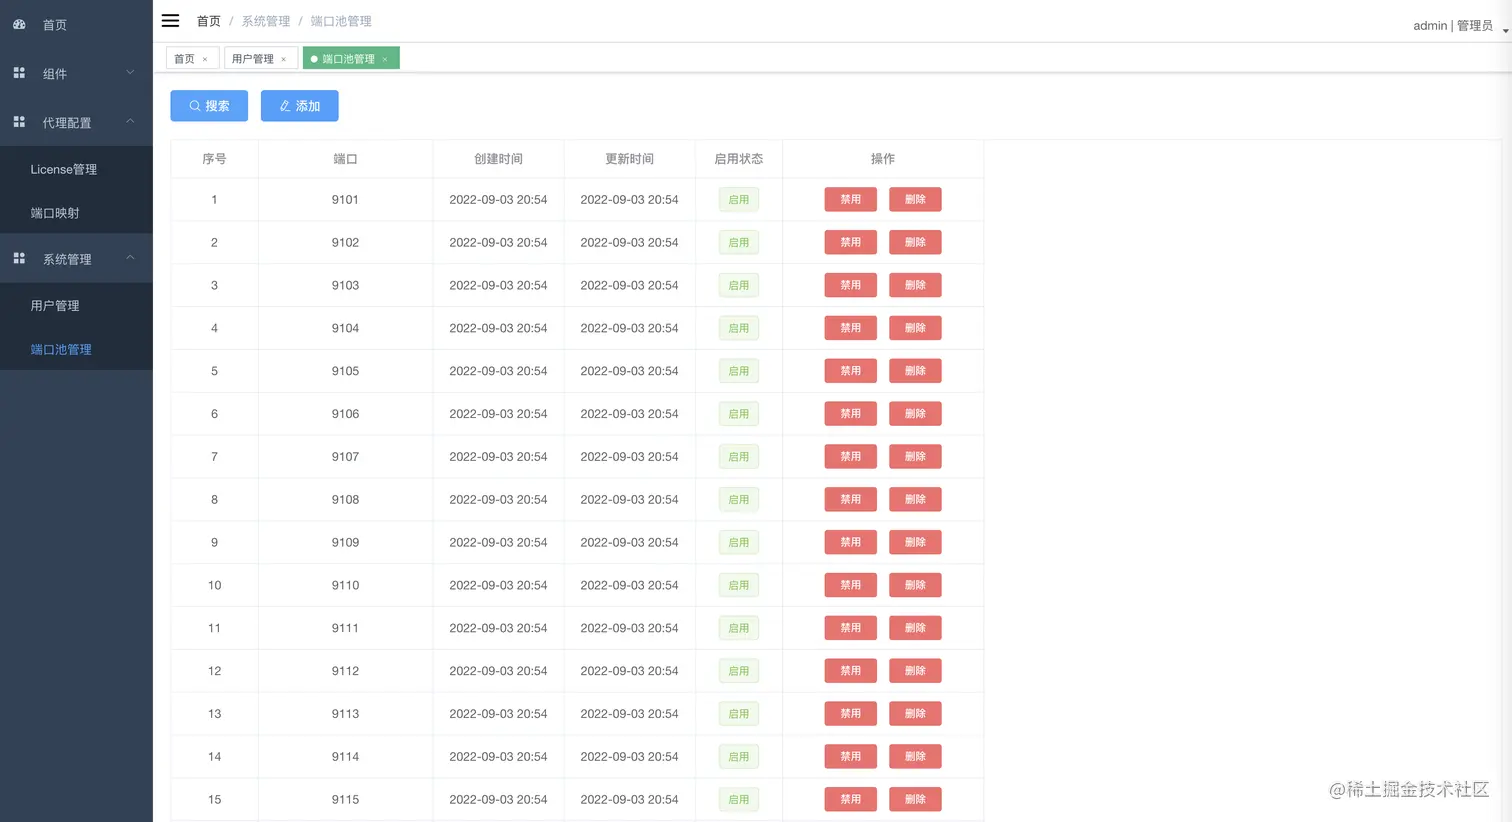Expand the 组件 sidebar menu chevron
The width and height of the screenshot is (1512, 822).
[130, 72]
